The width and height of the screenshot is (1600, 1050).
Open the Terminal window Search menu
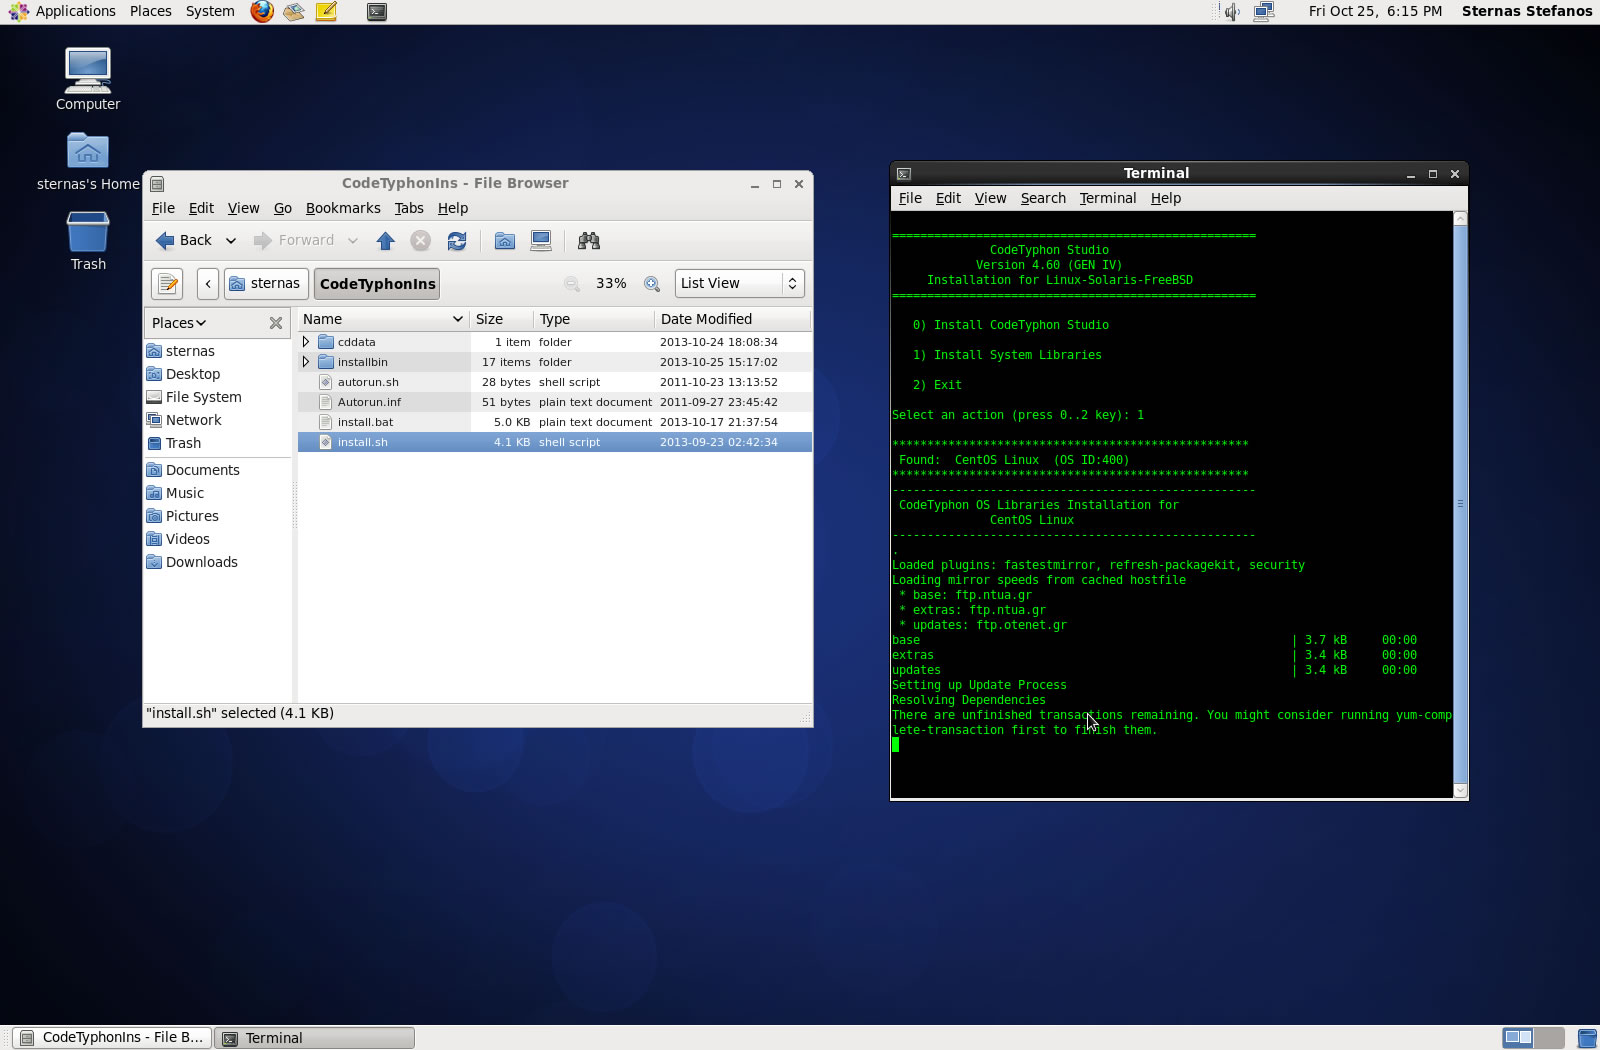pos(1043,198)
